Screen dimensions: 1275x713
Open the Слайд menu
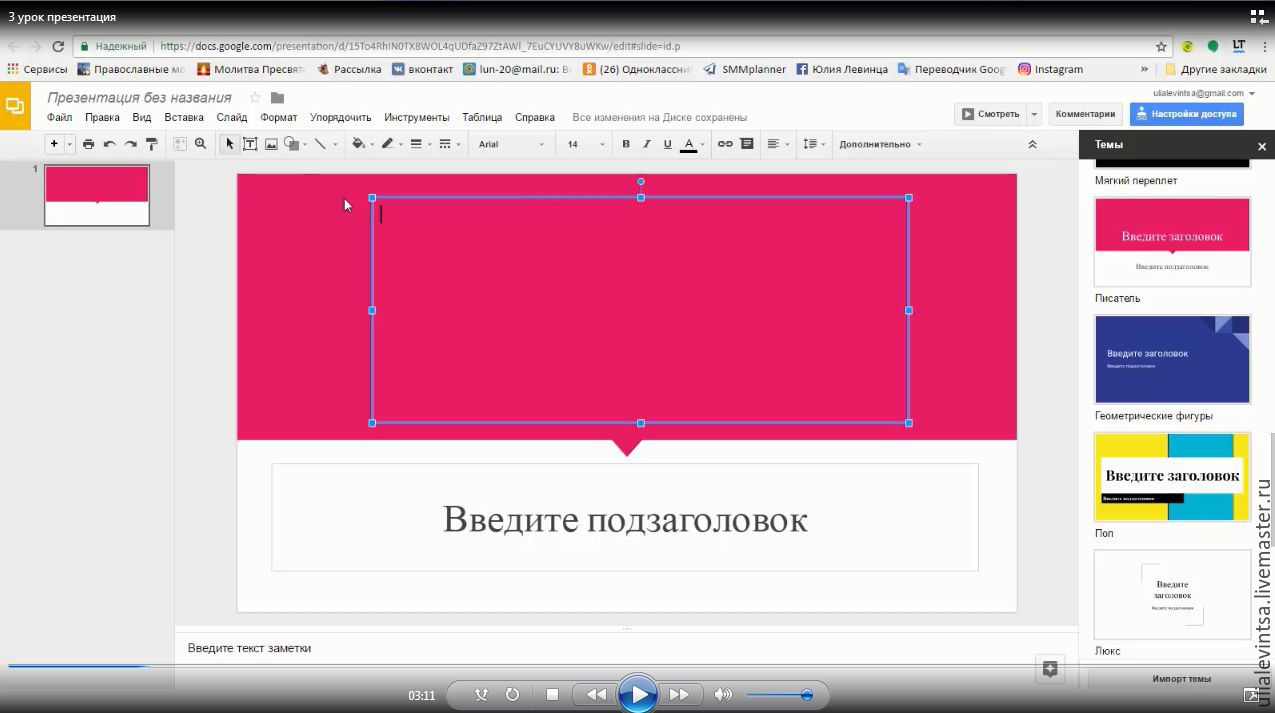(x=232, y=117)
